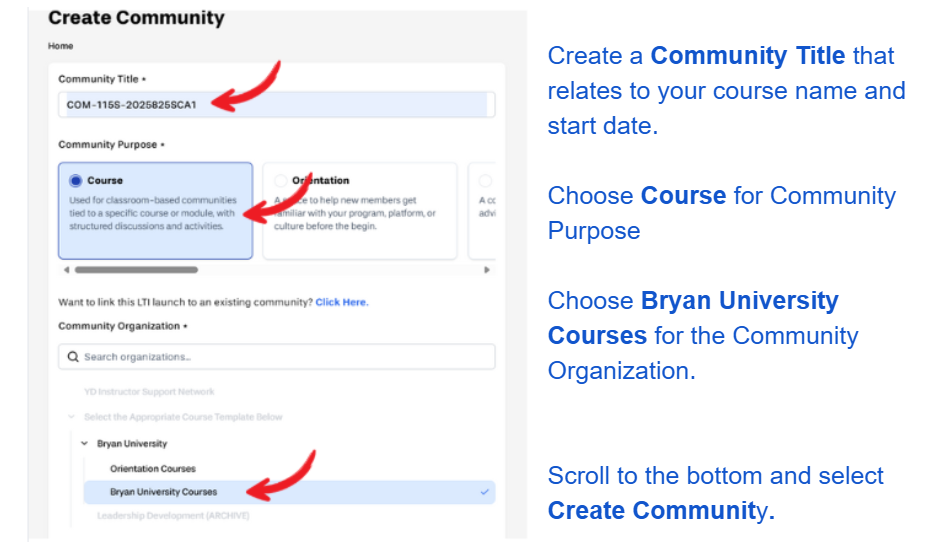Click the Community Purpose label
Image resolution: width=952 pixels, height=542 pixels.
[111, 144]
